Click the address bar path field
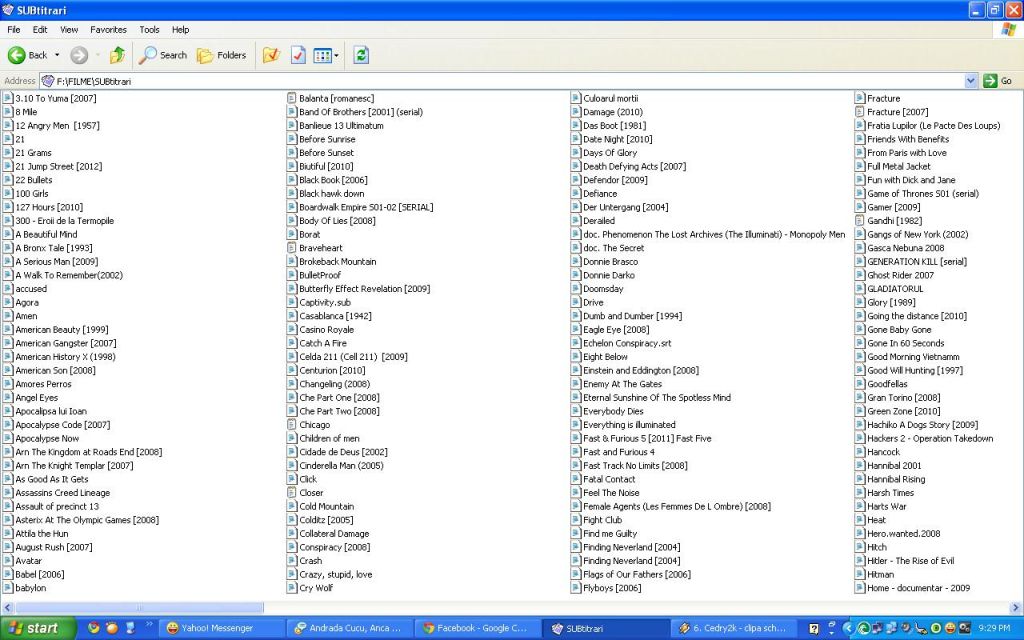Image resolution: width=1024 pixels, height=640 pixels. 500,81
